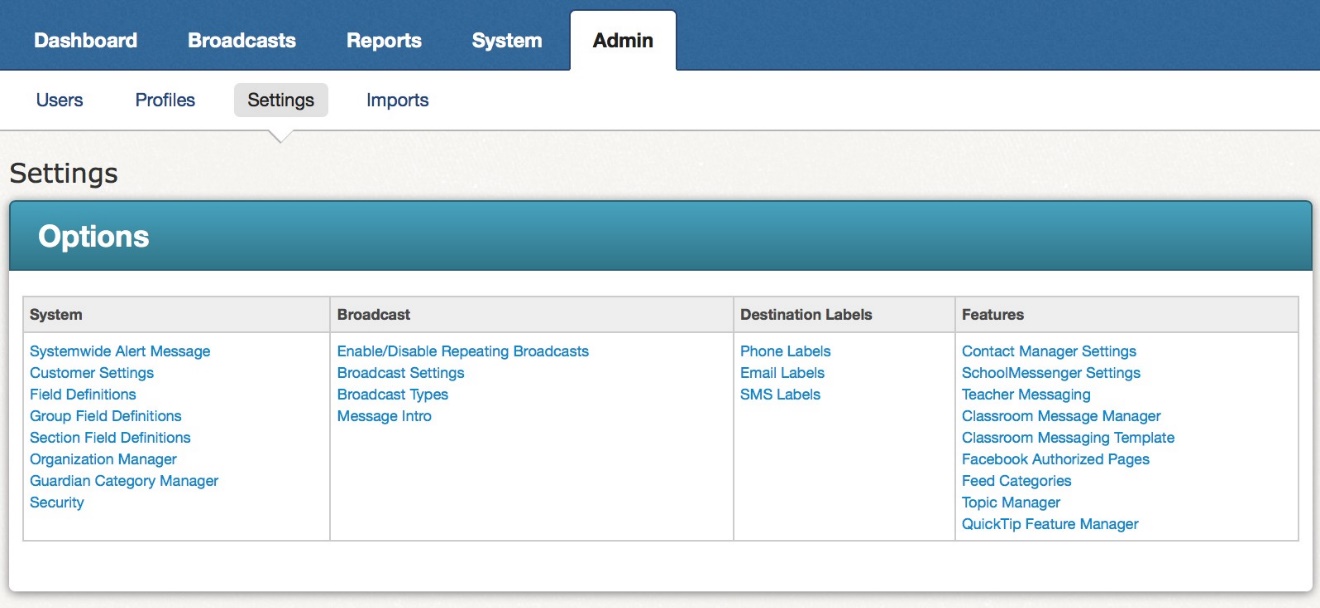Screen dimensions: 1320x608
Task: Switch to the Imports sub-tab
Action: pos(397,100)
